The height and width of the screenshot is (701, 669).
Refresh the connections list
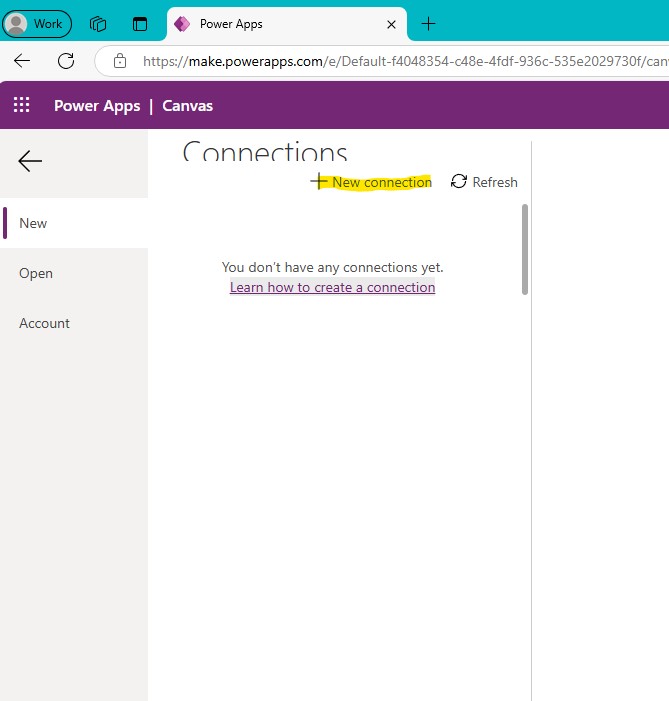(484, 182)
